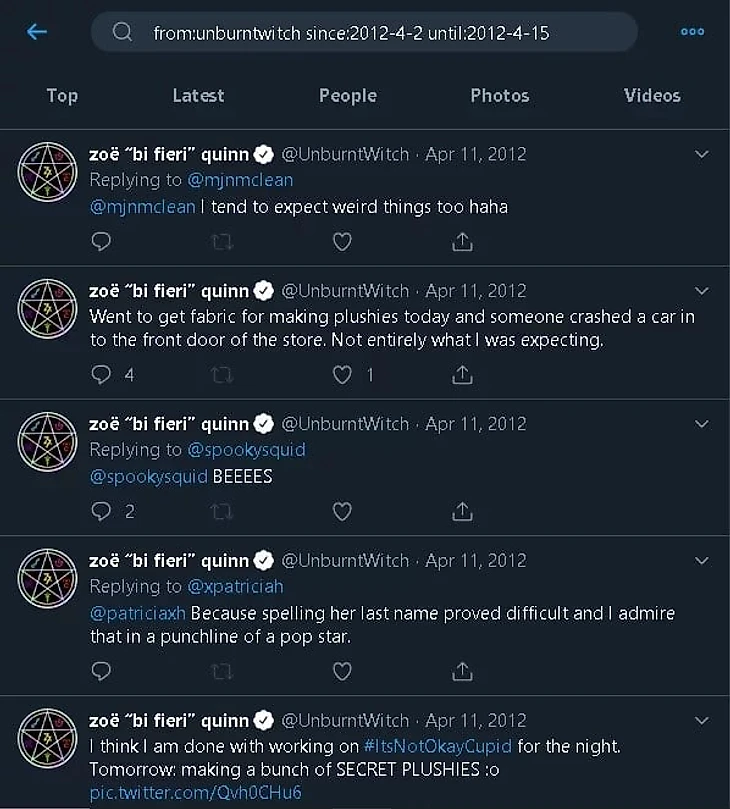This screenshot has width=730, height=809.
Task: Retweet the 'expect weird things too' tweet
Action: pos(221,241)
